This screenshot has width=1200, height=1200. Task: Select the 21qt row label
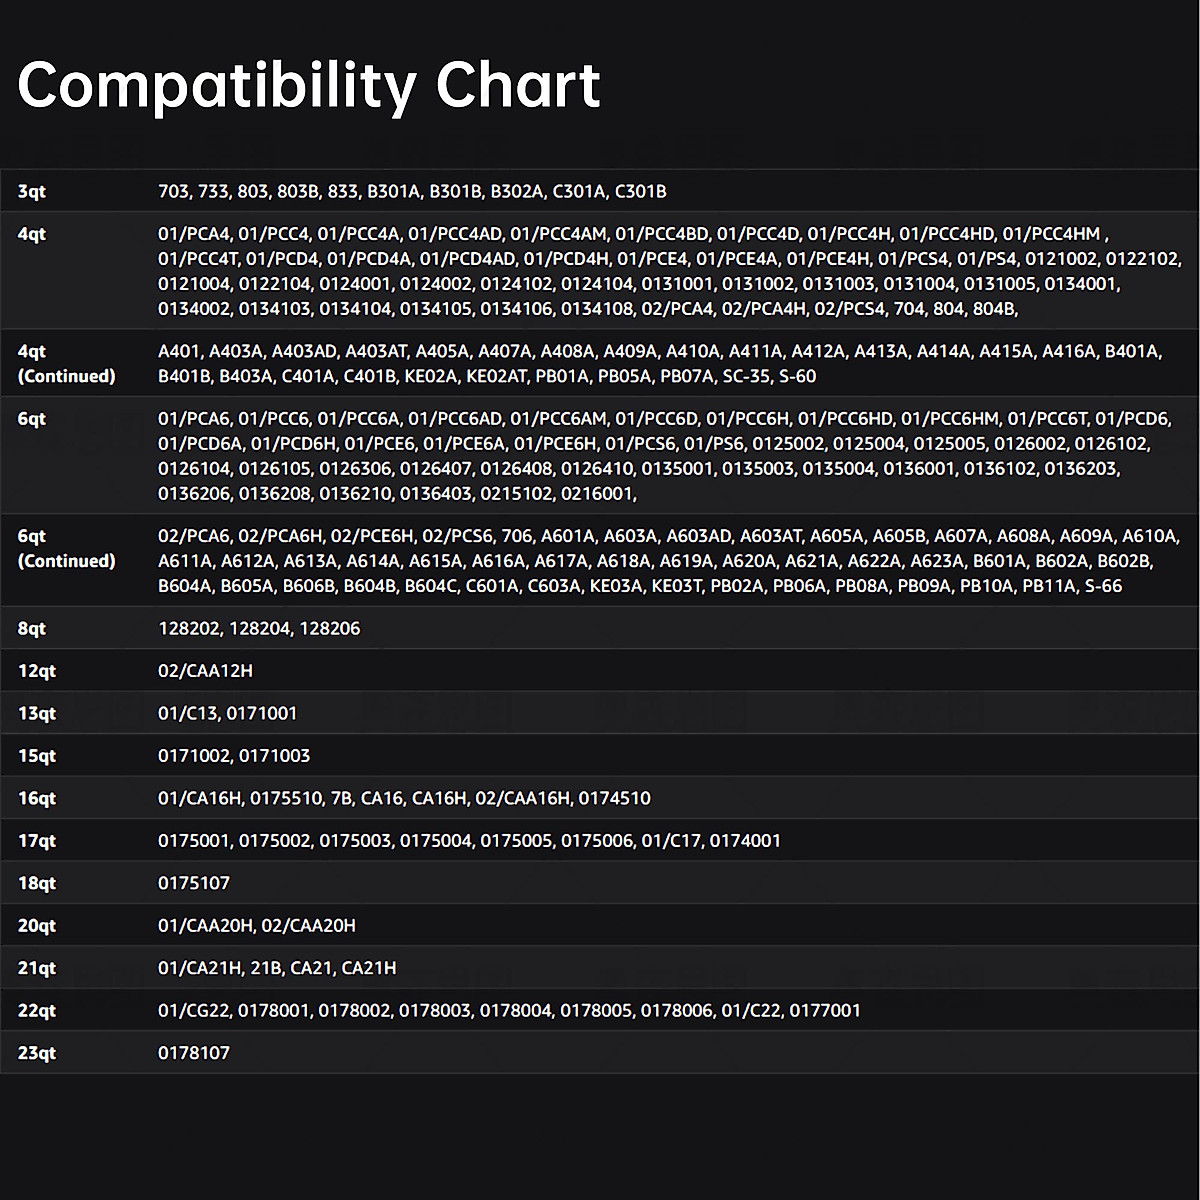(x=37, y=968)
